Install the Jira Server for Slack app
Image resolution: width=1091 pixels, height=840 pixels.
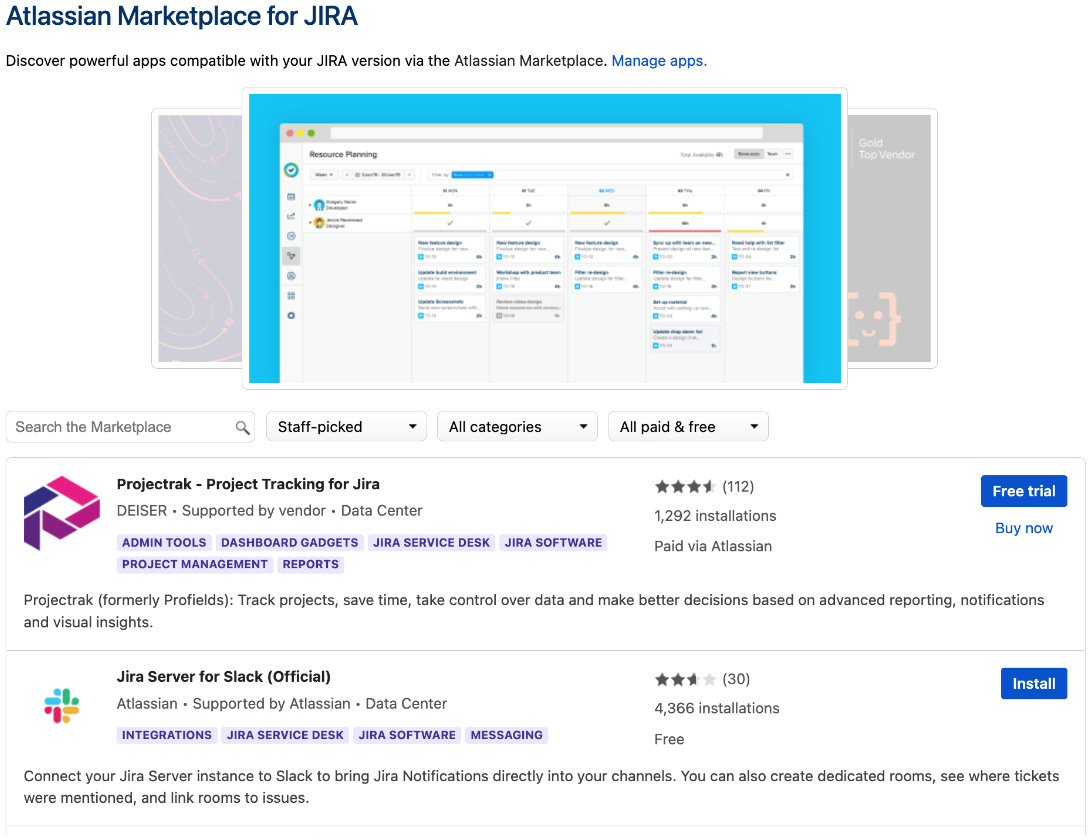point(1034,683)
